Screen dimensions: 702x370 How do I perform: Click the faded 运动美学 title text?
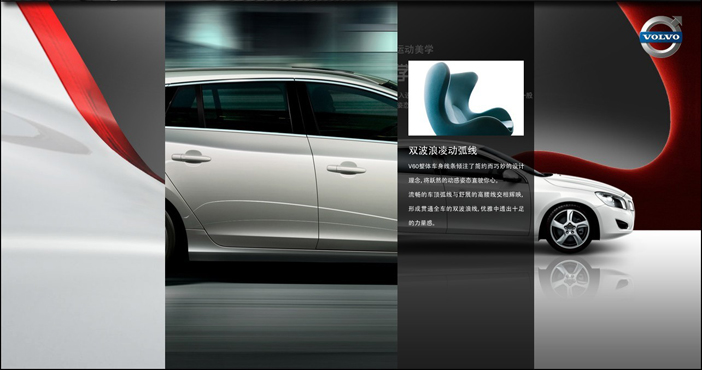click(416, 49)
